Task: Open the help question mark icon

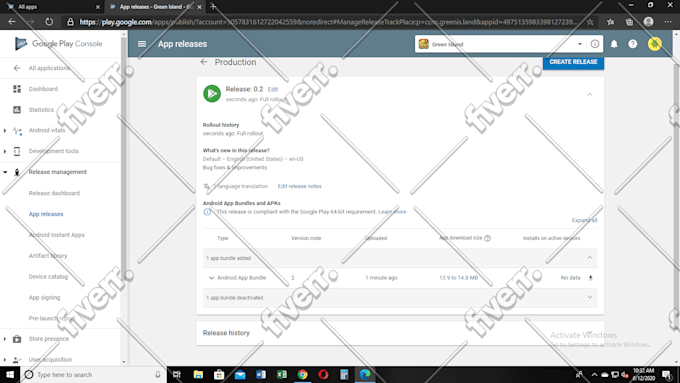Action: [x=633, y=44]
